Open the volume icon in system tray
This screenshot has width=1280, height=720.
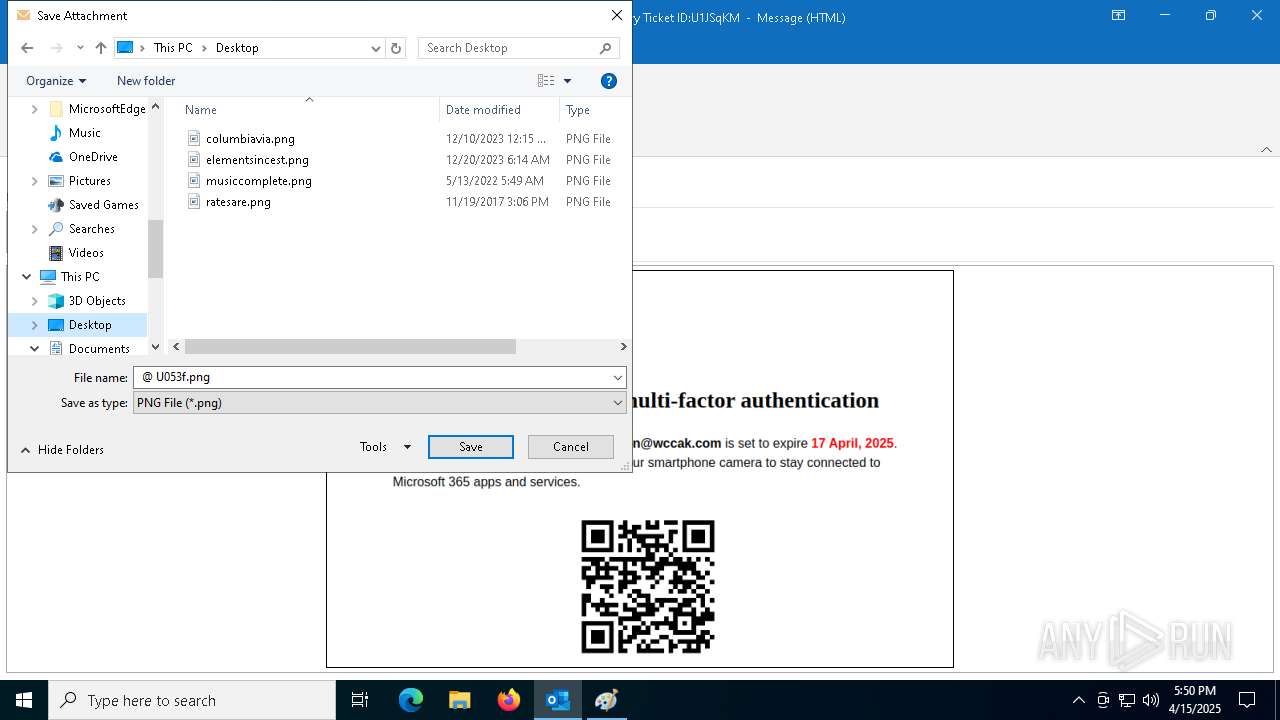pyautogui.click(x=1151, y=700)
